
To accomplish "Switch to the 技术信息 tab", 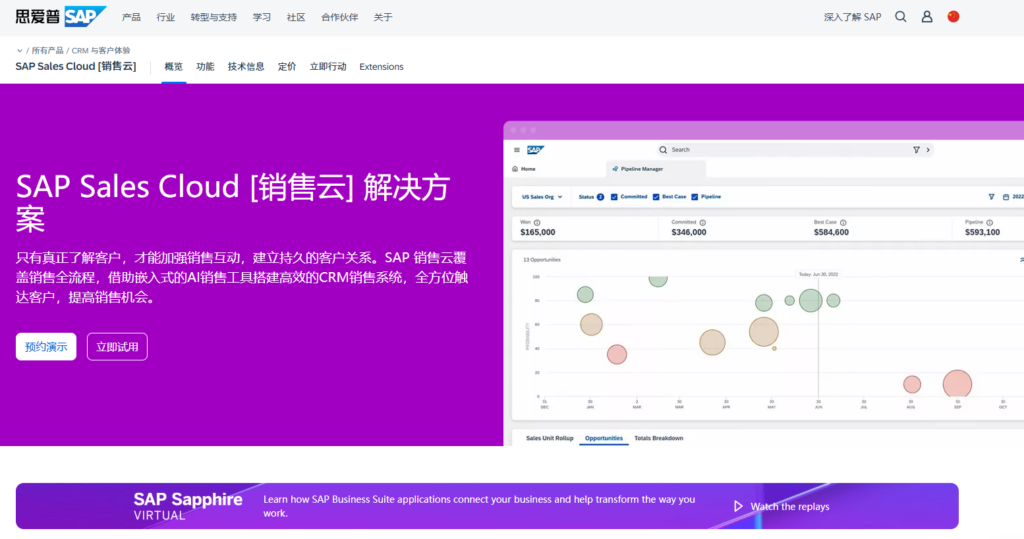I will point(246,67).
